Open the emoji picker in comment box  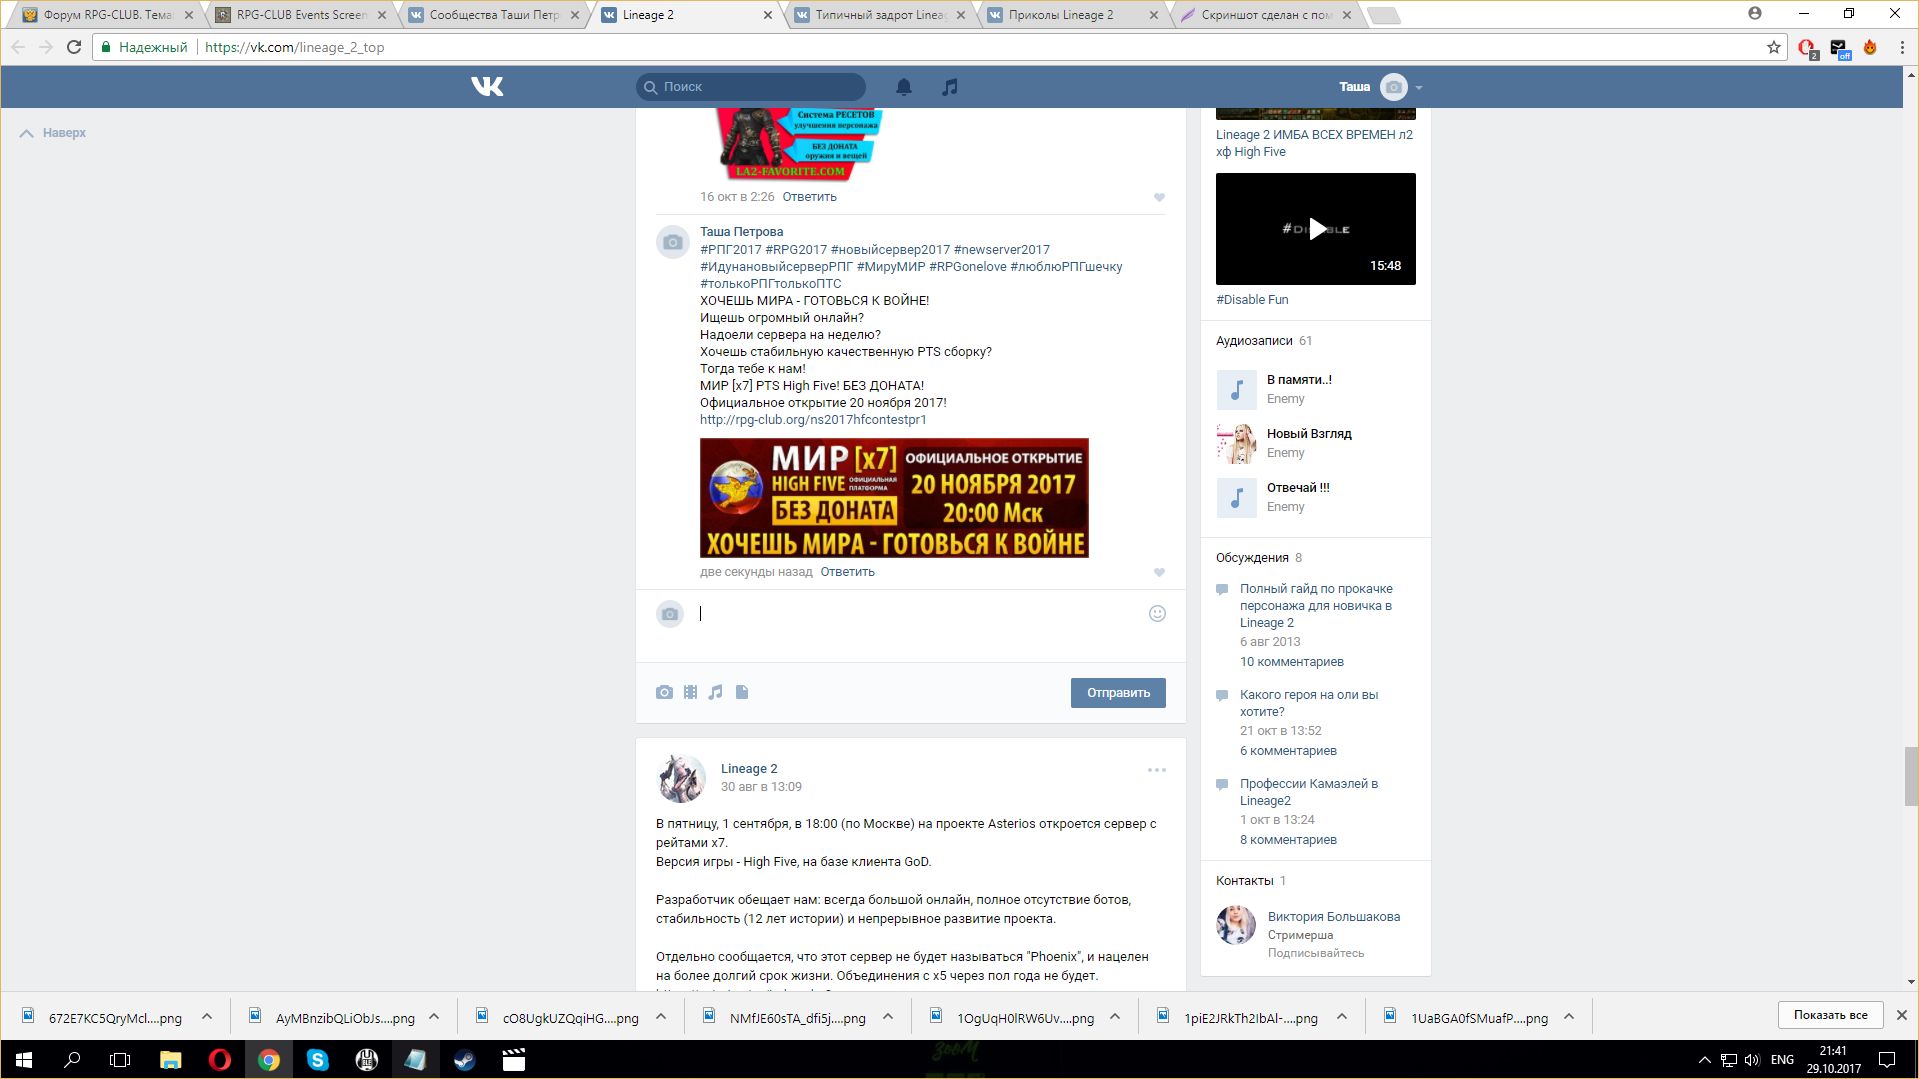pos(1157,614)
